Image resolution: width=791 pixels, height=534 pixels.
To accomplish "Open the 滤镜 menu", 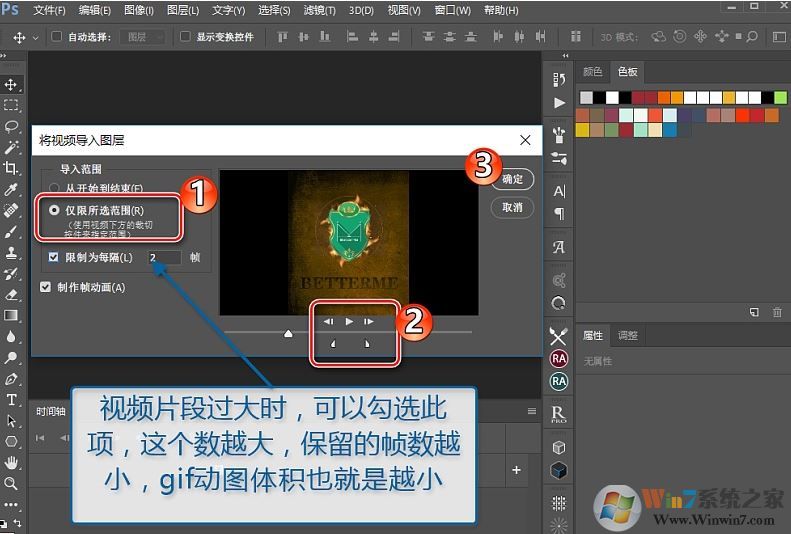I will coord(319,10).
